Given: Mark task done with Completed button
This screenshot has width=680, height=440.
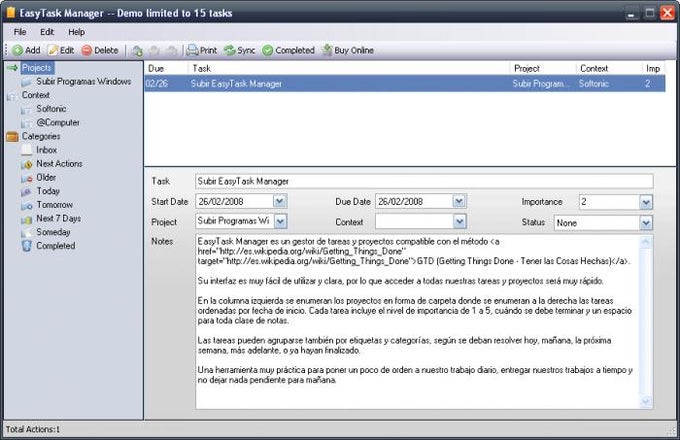Looking at the screenshot, I should [x=288, y=50].
